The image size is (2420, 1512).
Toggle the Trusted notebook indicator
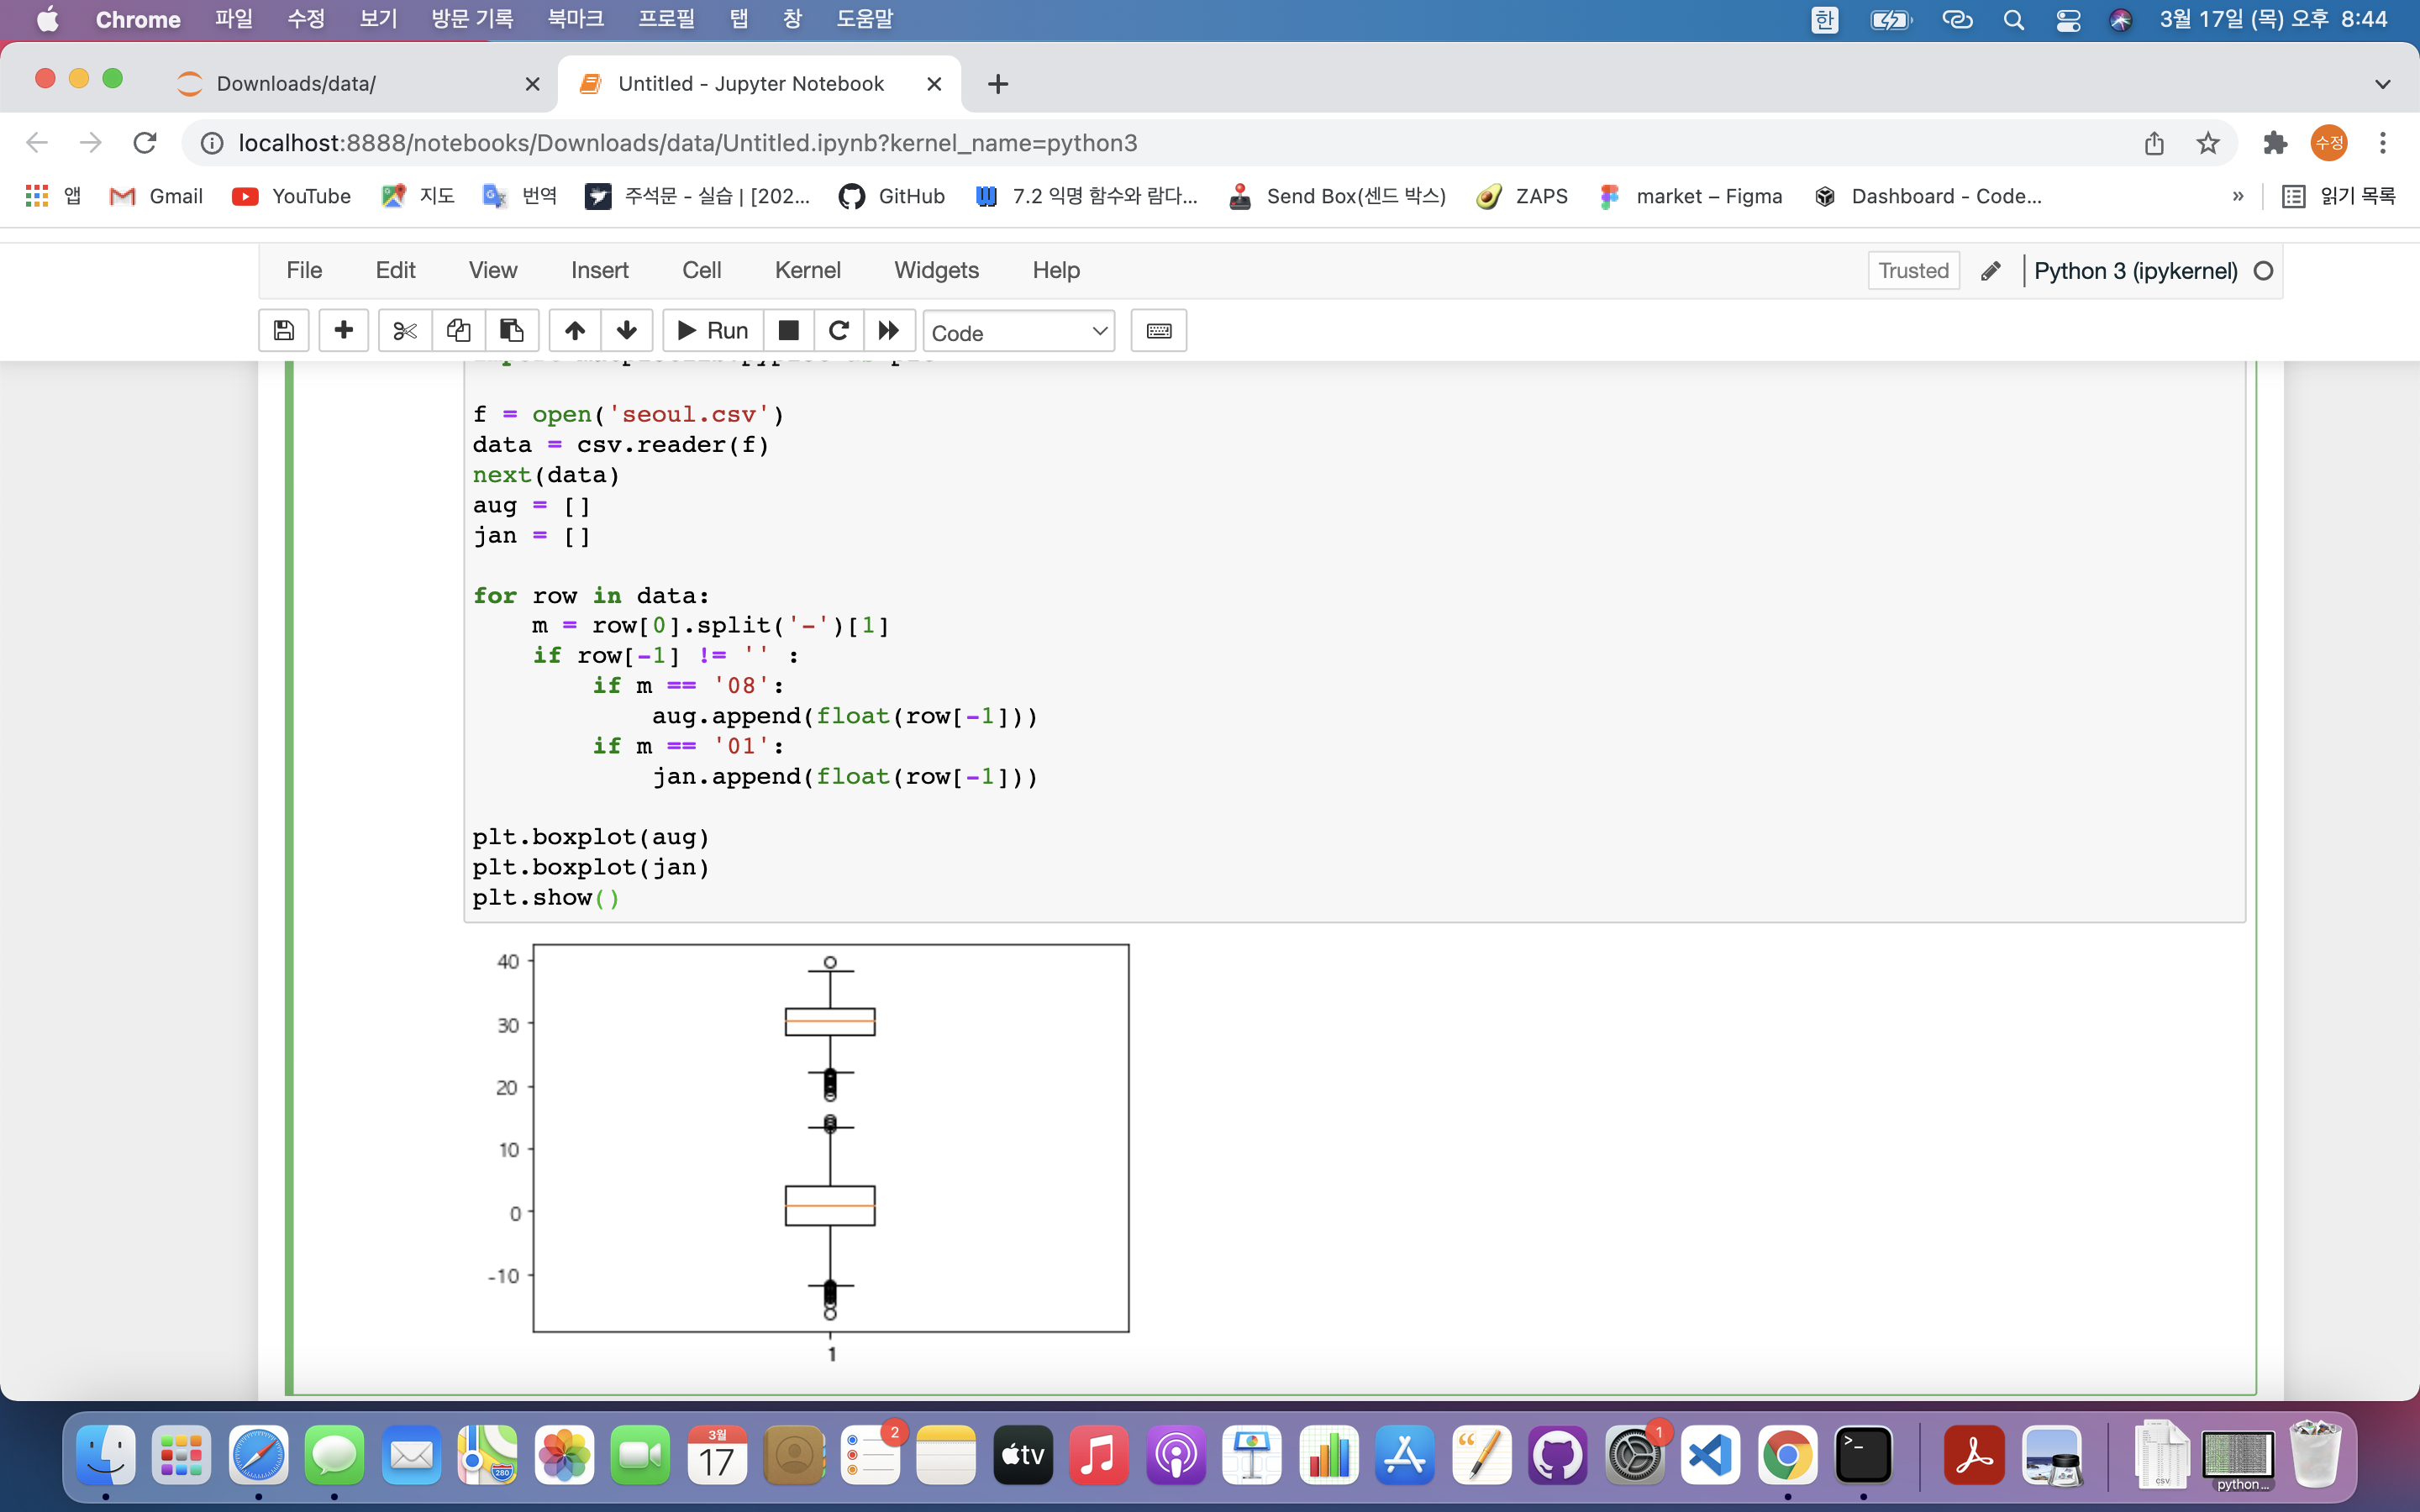tap(1913, 270)
